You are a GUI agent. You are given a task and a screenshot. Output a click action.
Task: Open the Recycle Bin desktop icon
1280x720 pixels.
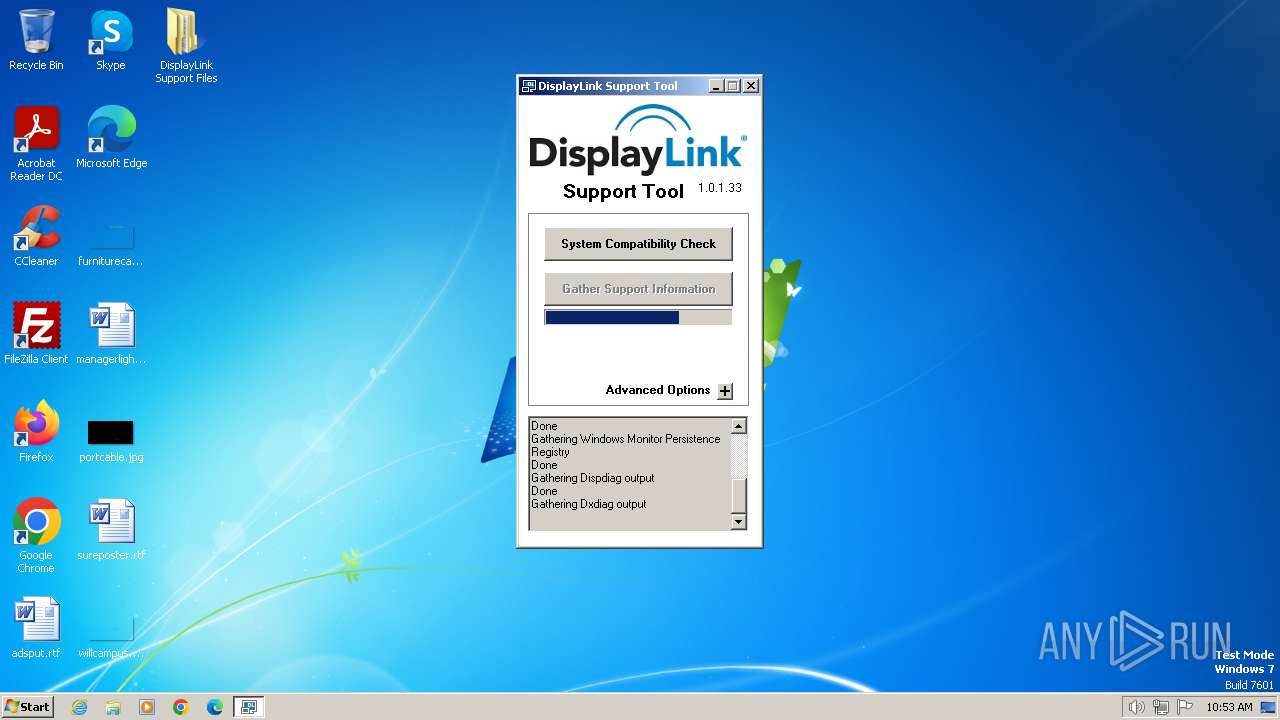tap(36, 40)
